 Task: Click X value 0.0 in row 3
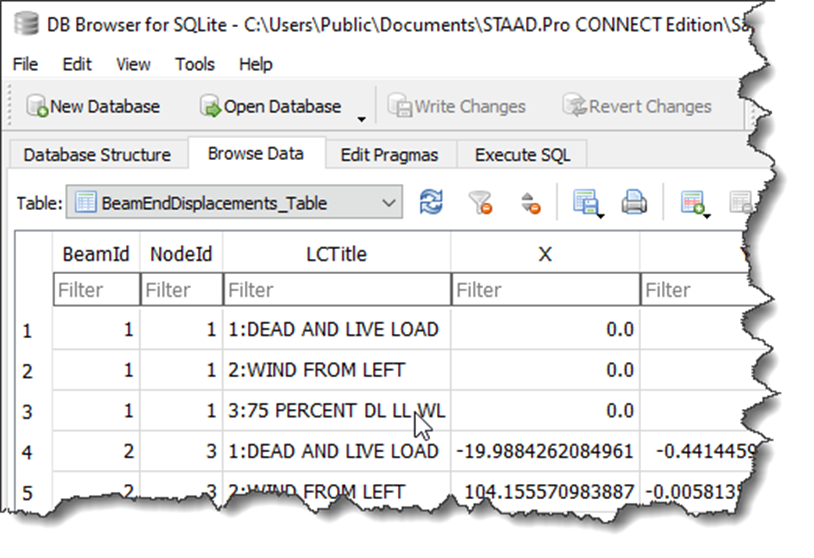[x=545, y=411]
